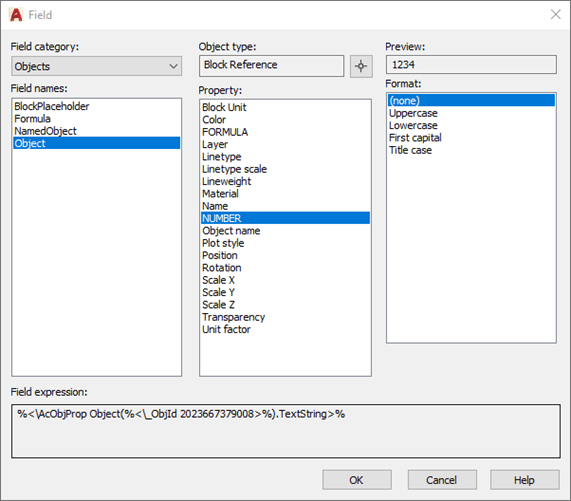The width and height of the screenshot is (571, 501).
Task: Choose NamedObject field name
Action: [x=46, y=131]
